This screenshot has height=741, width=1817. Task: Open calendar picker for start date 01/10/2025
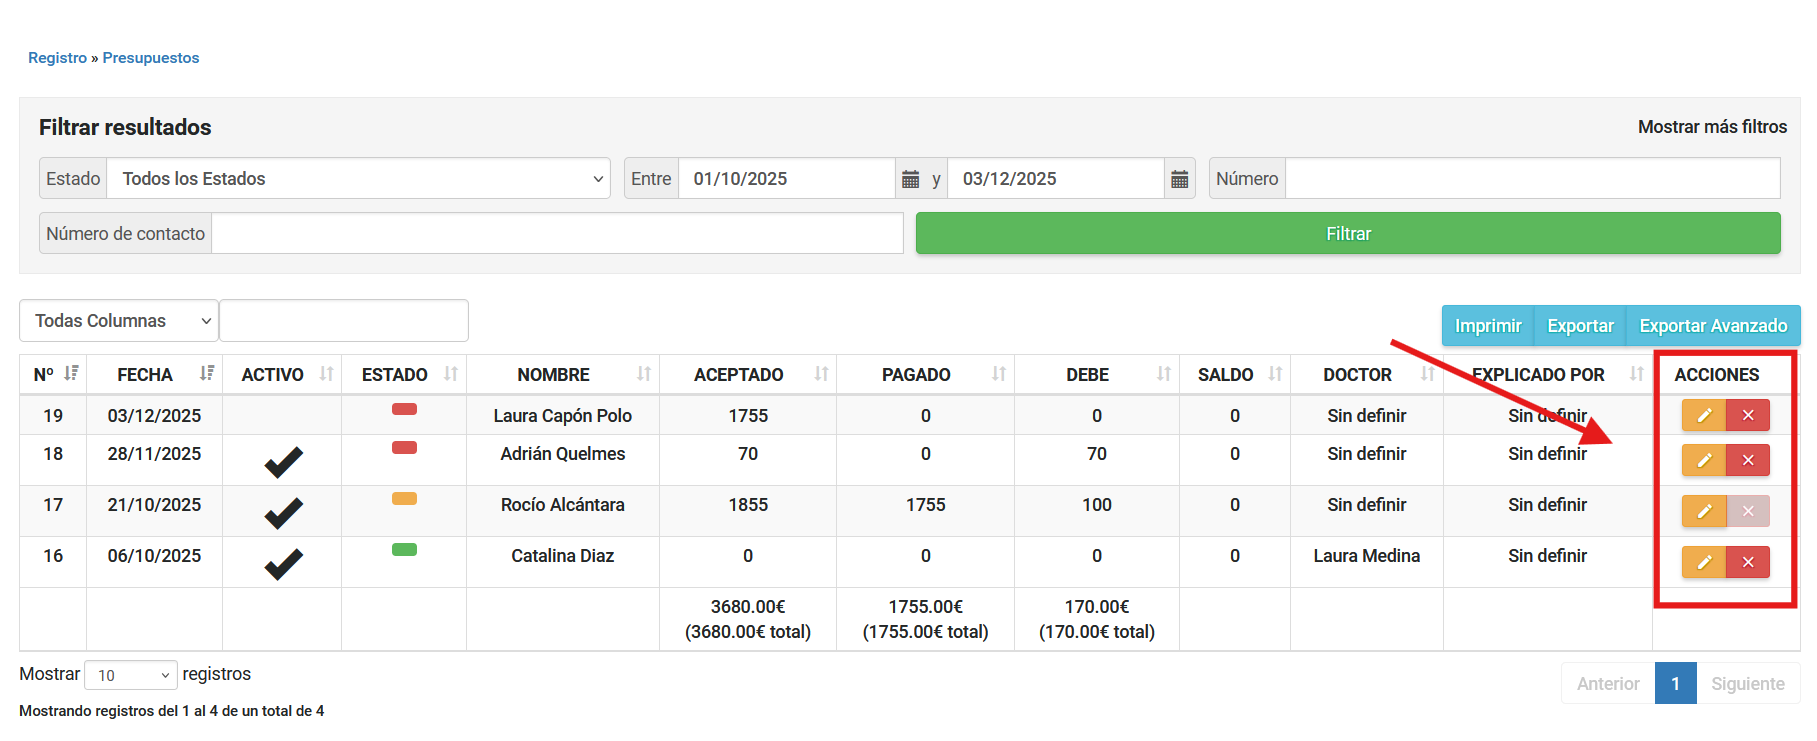[x=910, y=179]
